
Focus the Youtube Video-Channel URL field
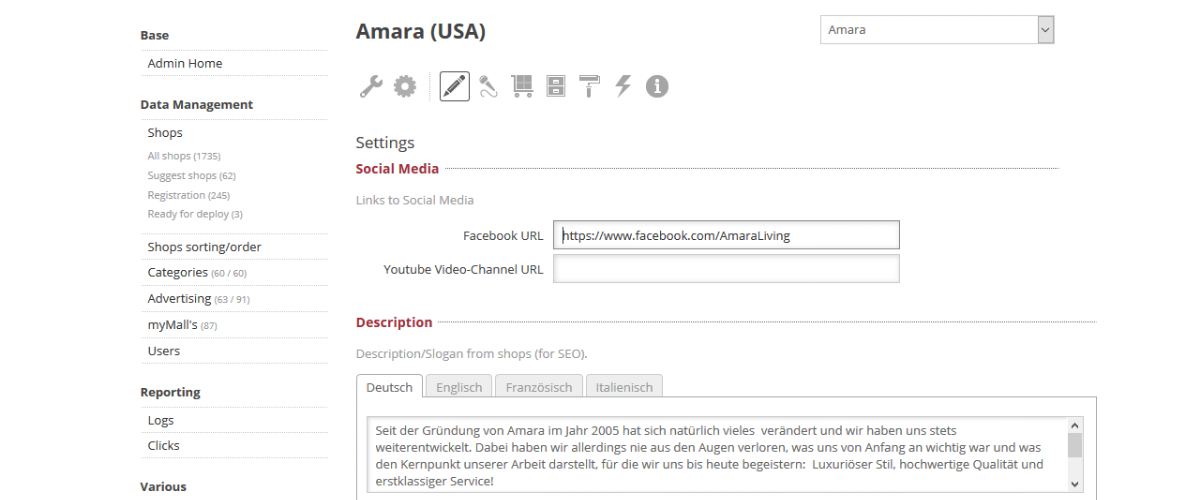726,269
